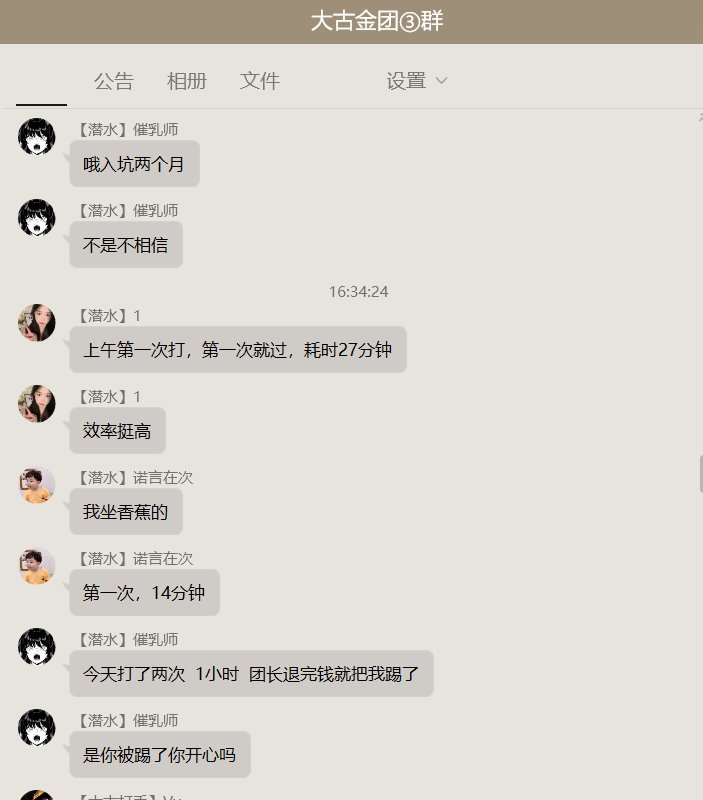The image size is (703, 800).
Task: Click the nickname 【潜水】催乳师 above 不是不相信
Action: coord(127,210)
